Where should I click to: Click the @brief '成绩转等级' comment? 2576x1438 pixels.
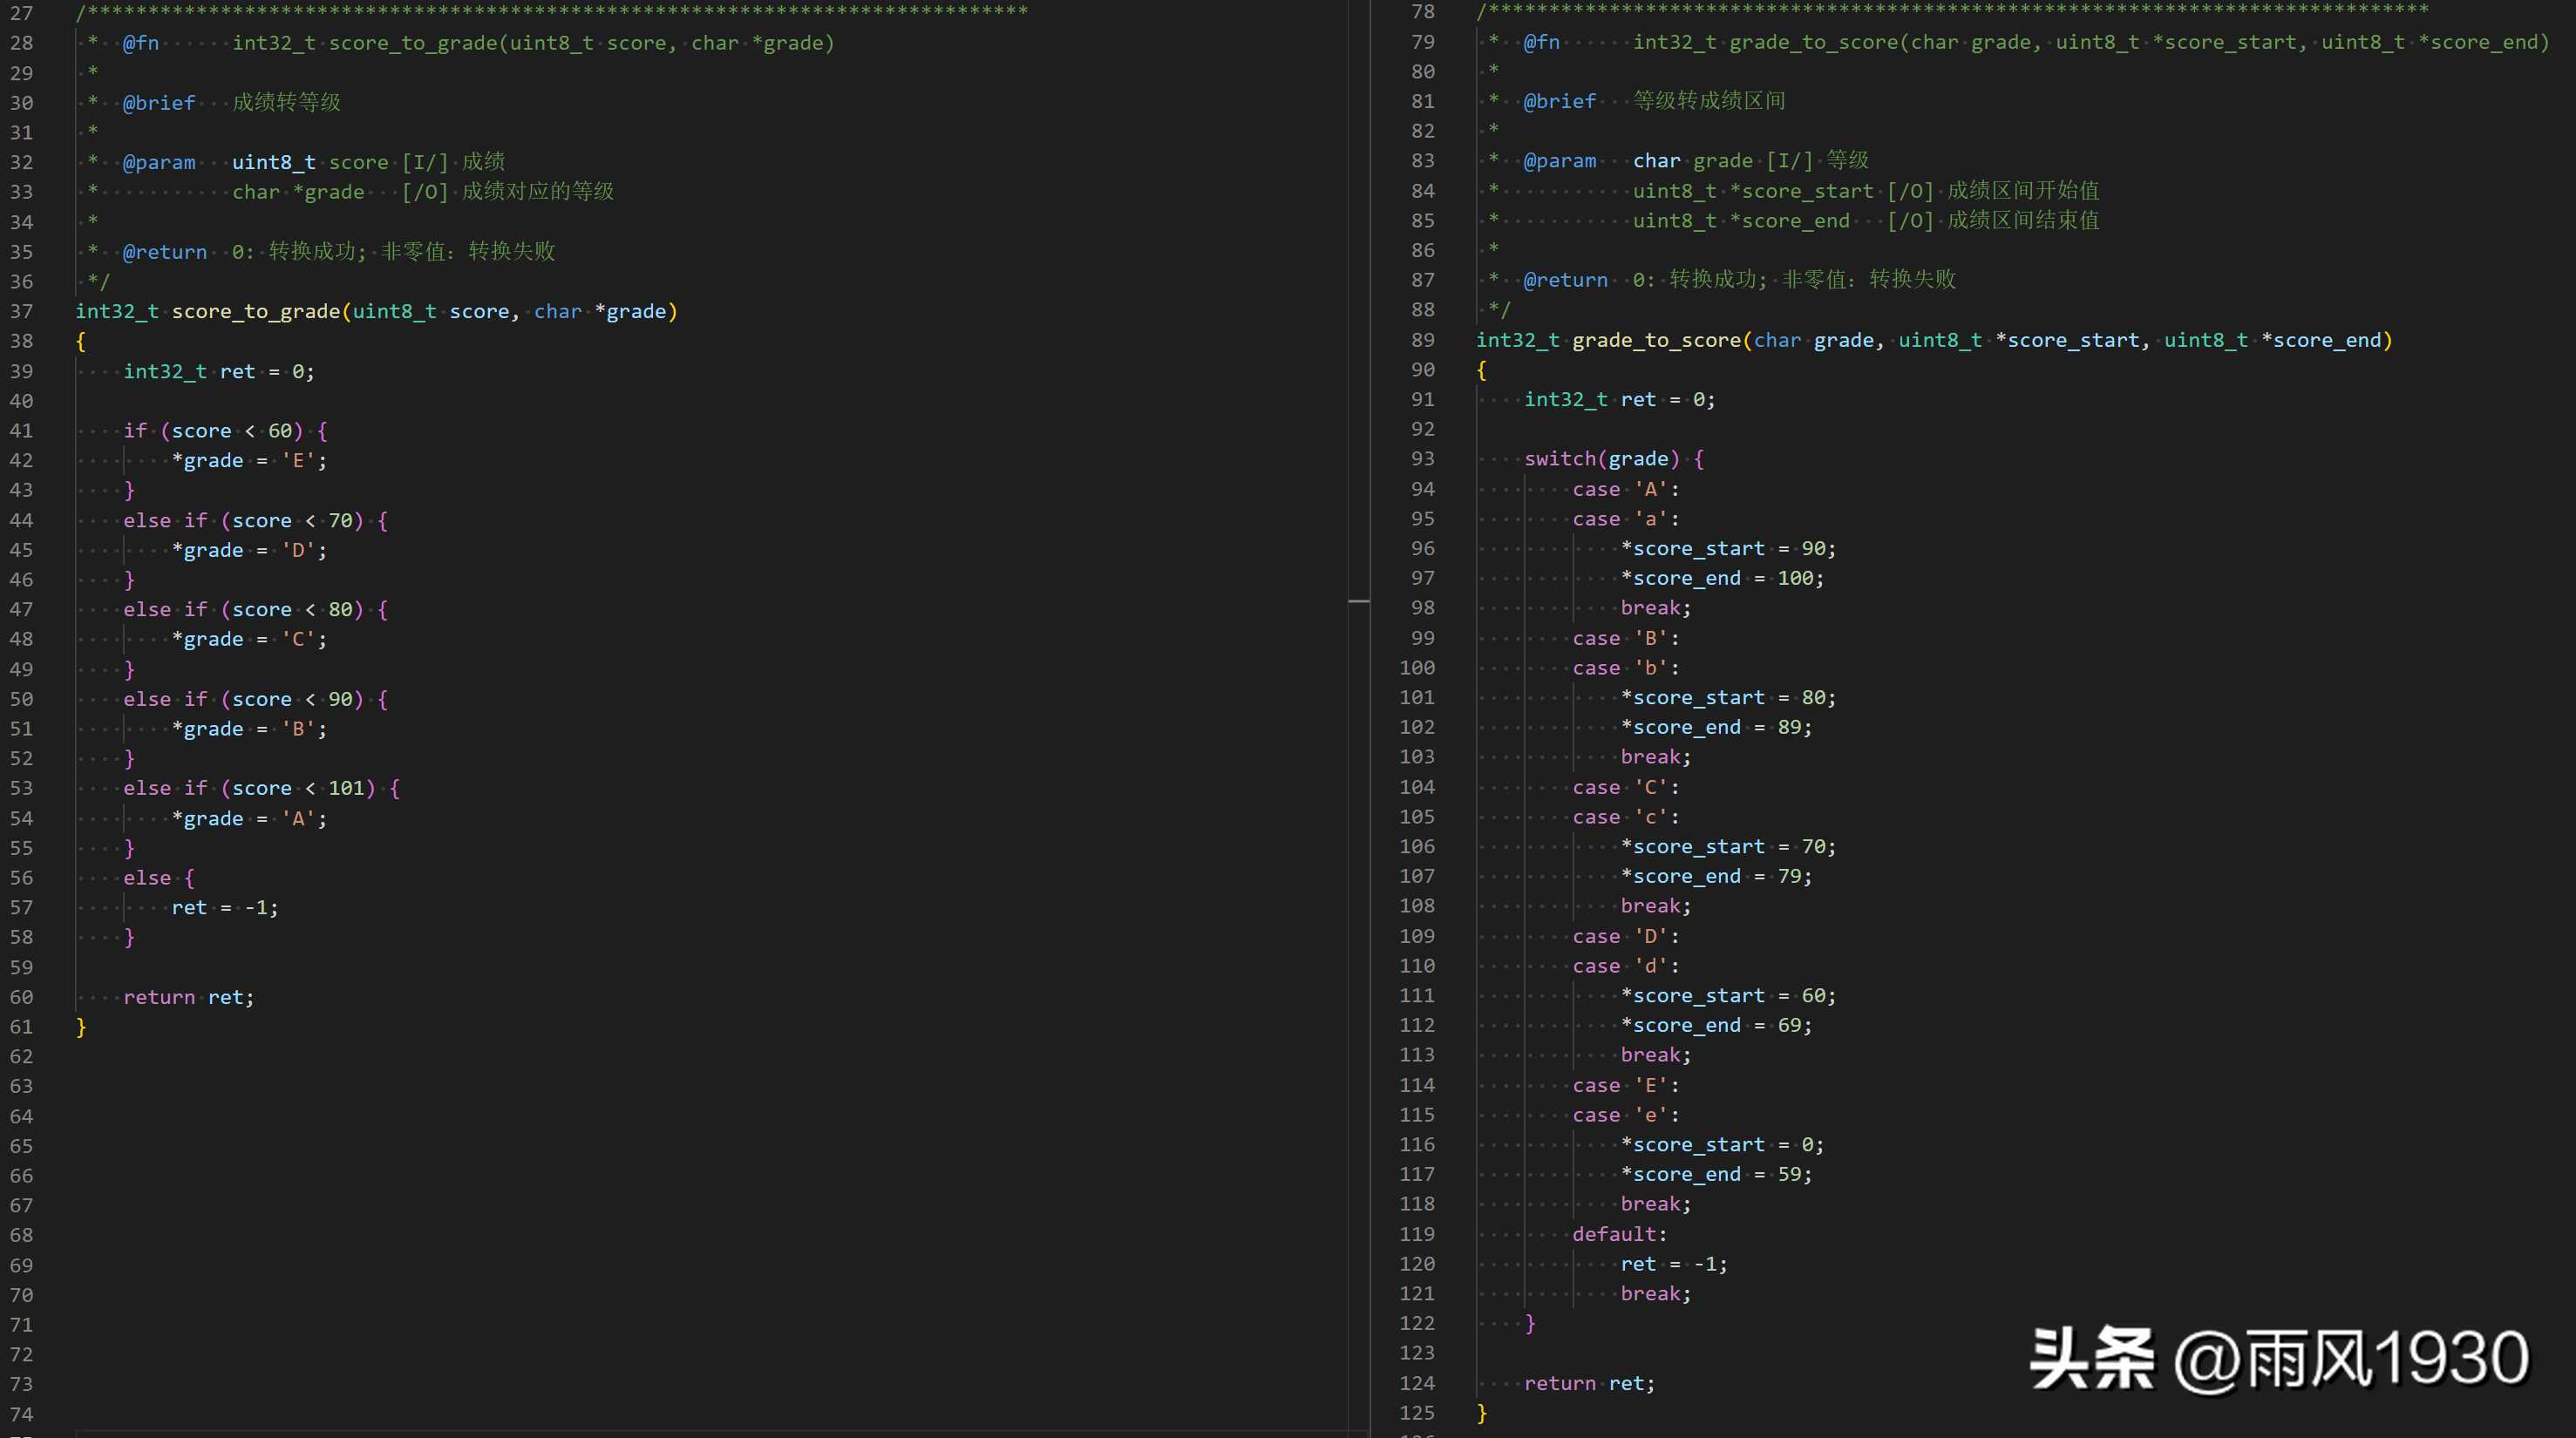coord(231,102)
